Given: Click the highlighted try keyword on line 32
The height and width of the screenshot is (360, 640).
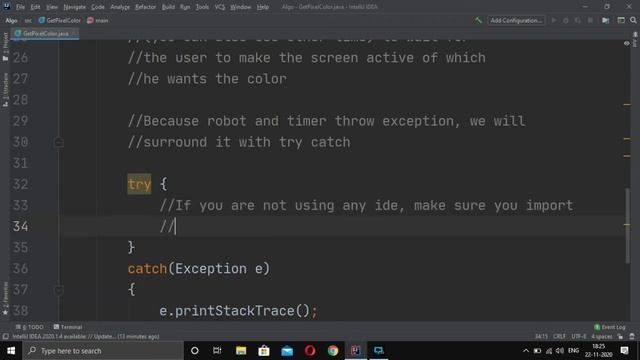Looking at the screenshot, I should point(139,184).
